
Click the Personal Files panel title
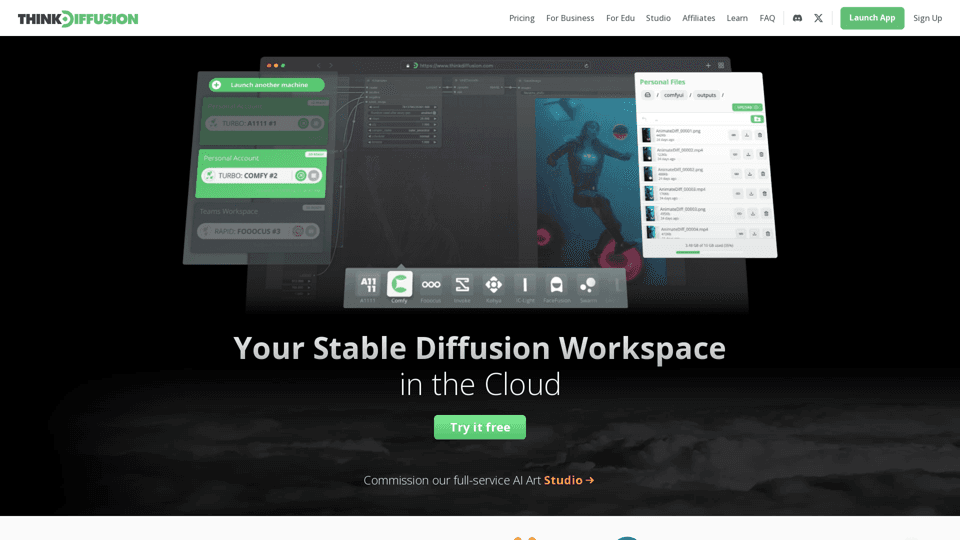point(662,82)
